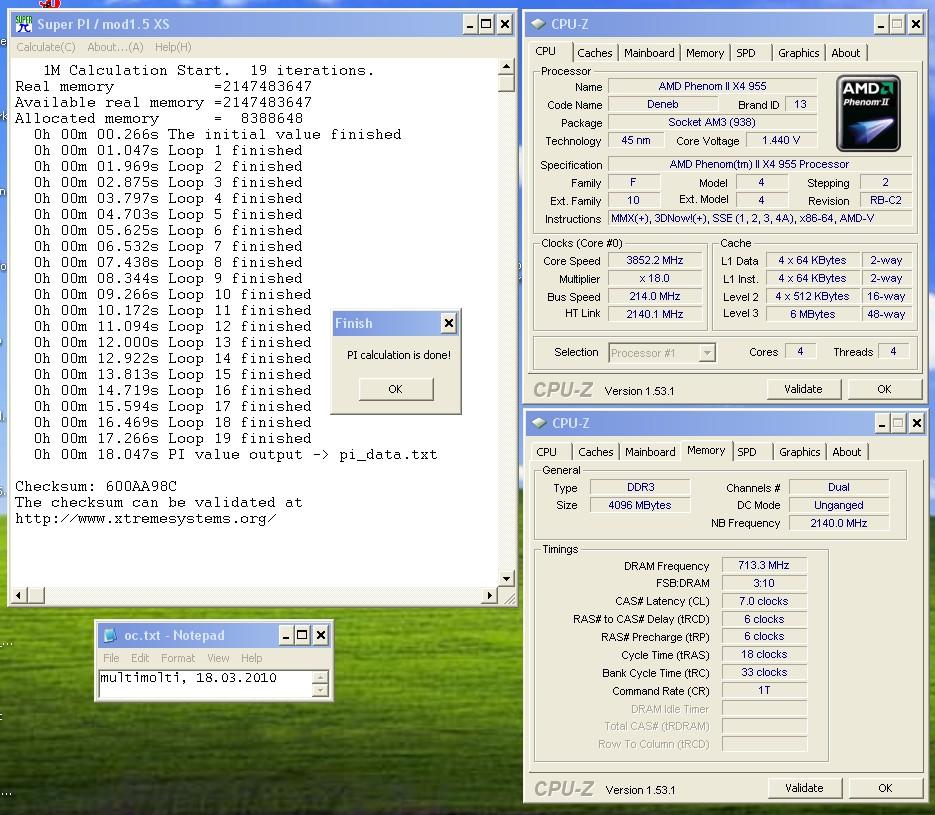The image size is (935, 815).
Task: Minimize the upper CPU-Z window
Action: click(881, 24)
